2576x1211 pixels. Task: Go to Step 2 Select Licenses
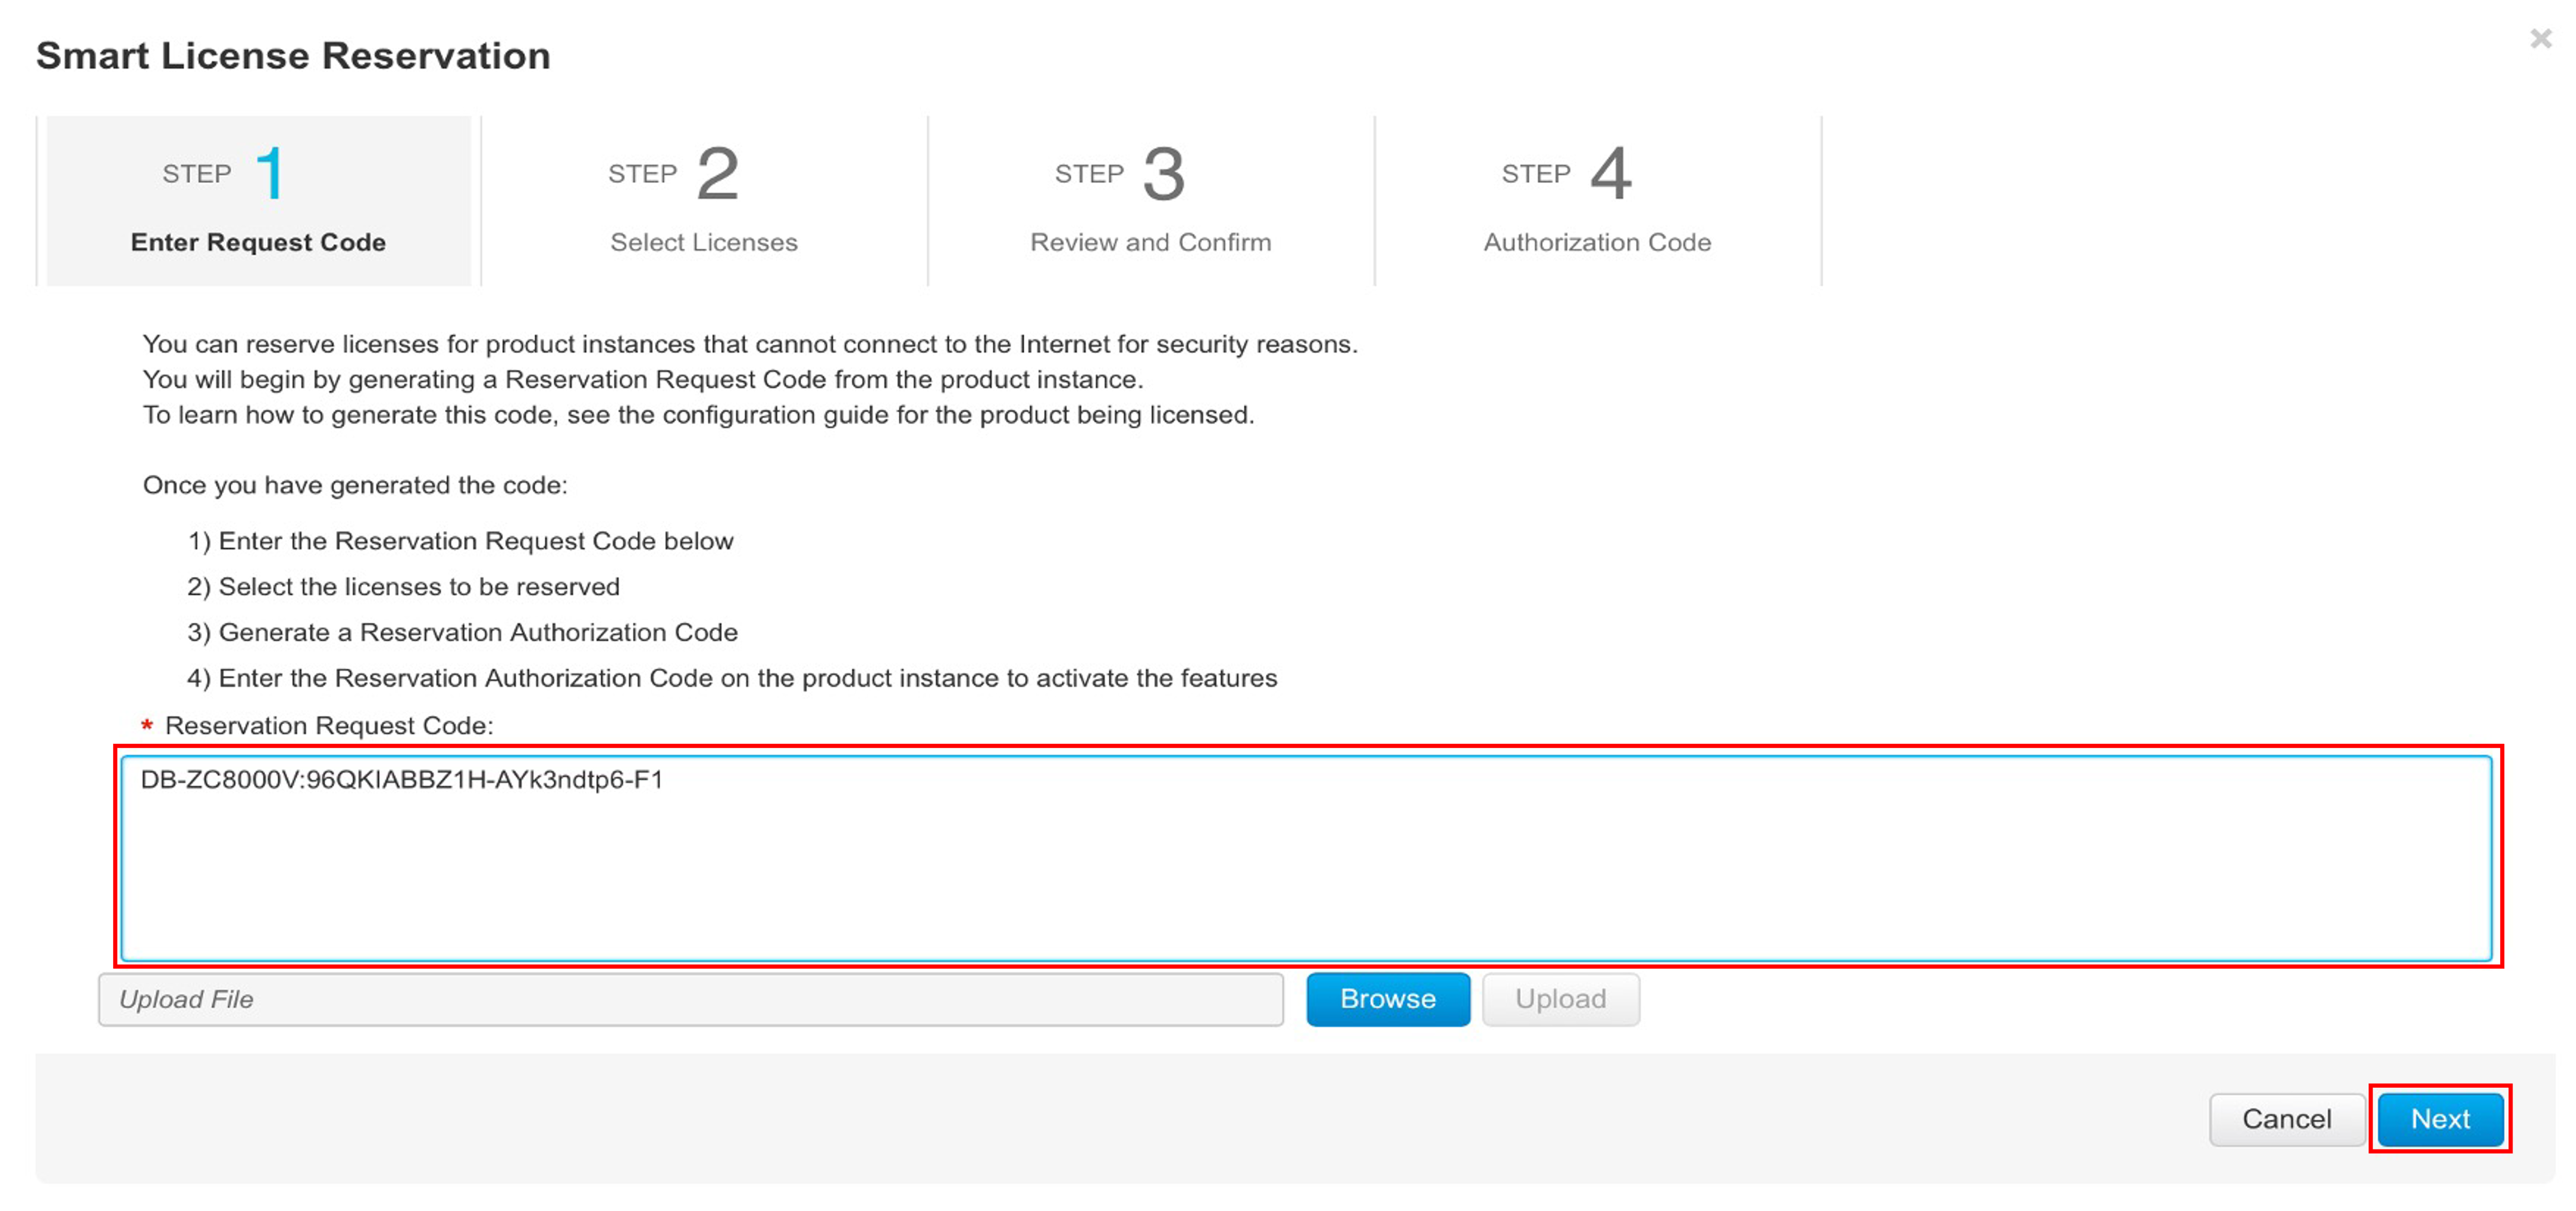(704, 201)
